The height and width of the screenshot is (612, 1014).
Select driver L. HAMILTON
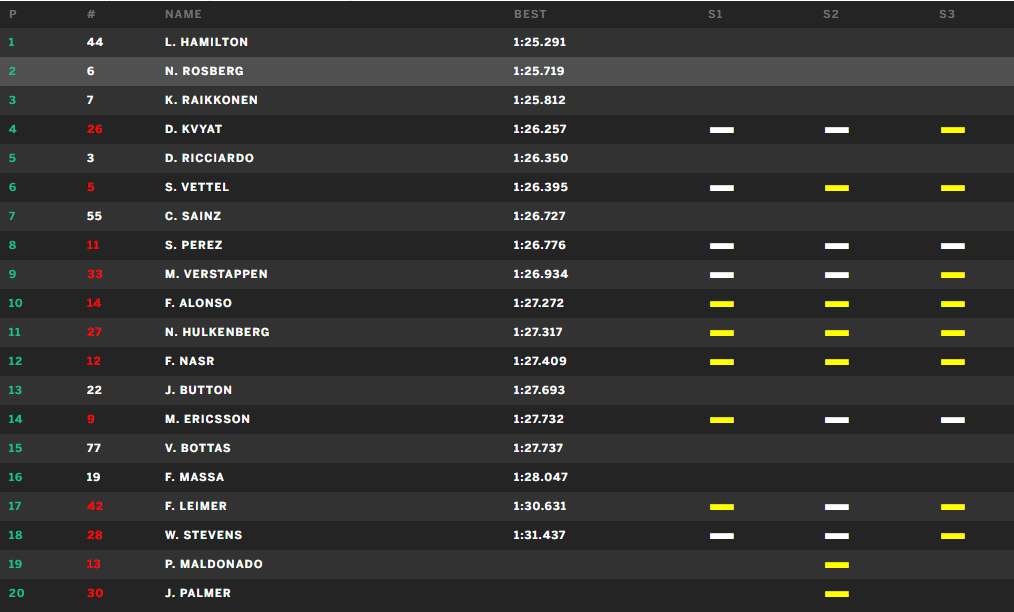tap(206, 42)
